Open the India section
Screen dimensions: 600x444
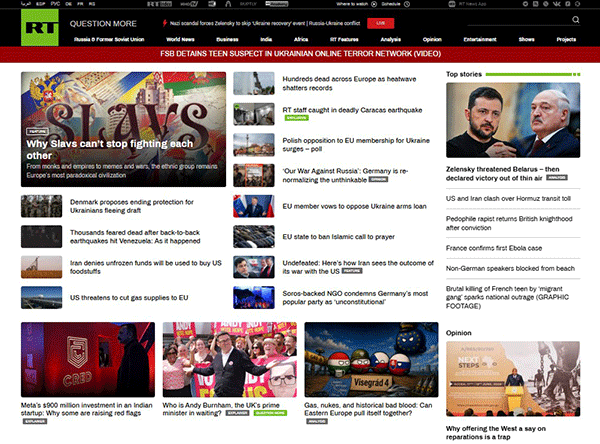[x=266, y=39]
